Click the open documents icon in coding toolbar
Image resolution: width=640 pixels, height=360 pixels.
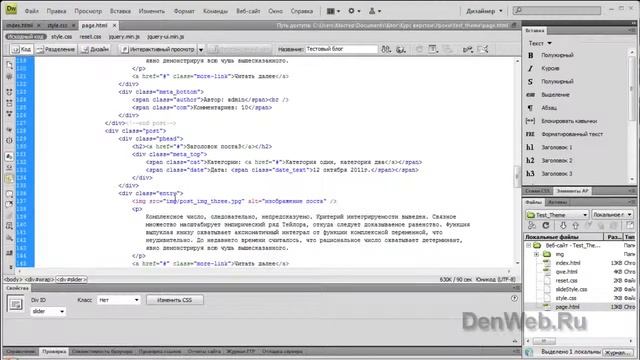click(9, 65)
